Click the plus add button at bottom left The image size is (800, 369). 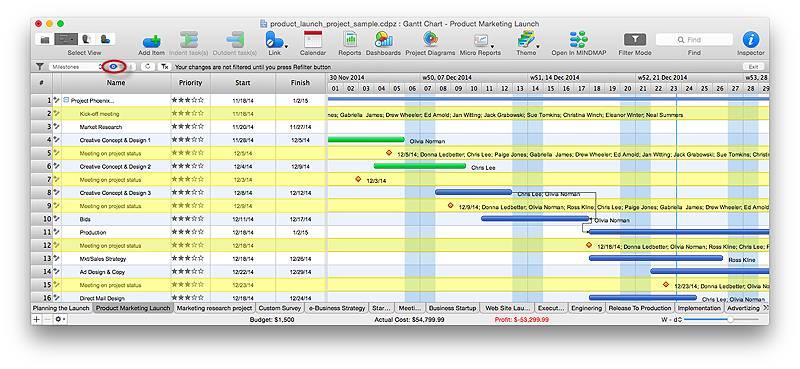click(36, 319)
